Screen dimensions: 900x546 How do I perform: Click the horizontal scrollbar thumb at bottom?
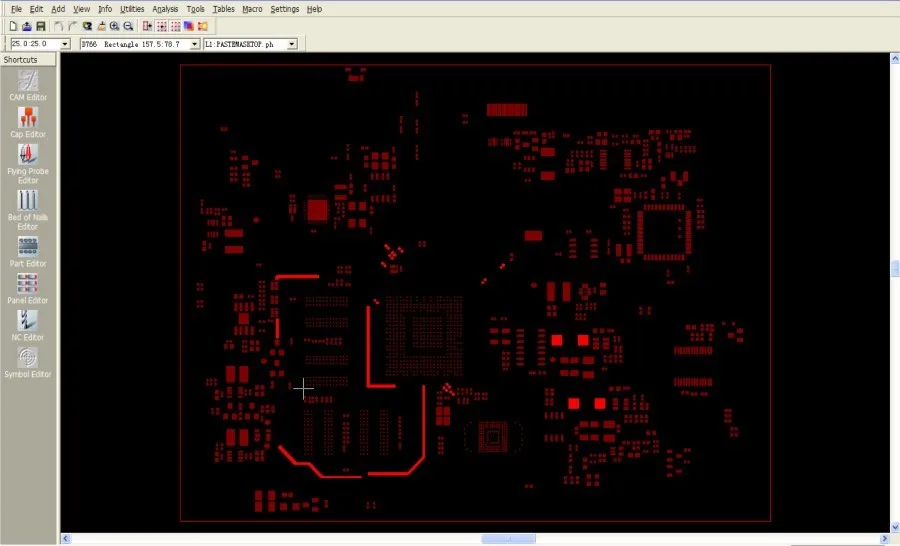(x=508, y=539)
